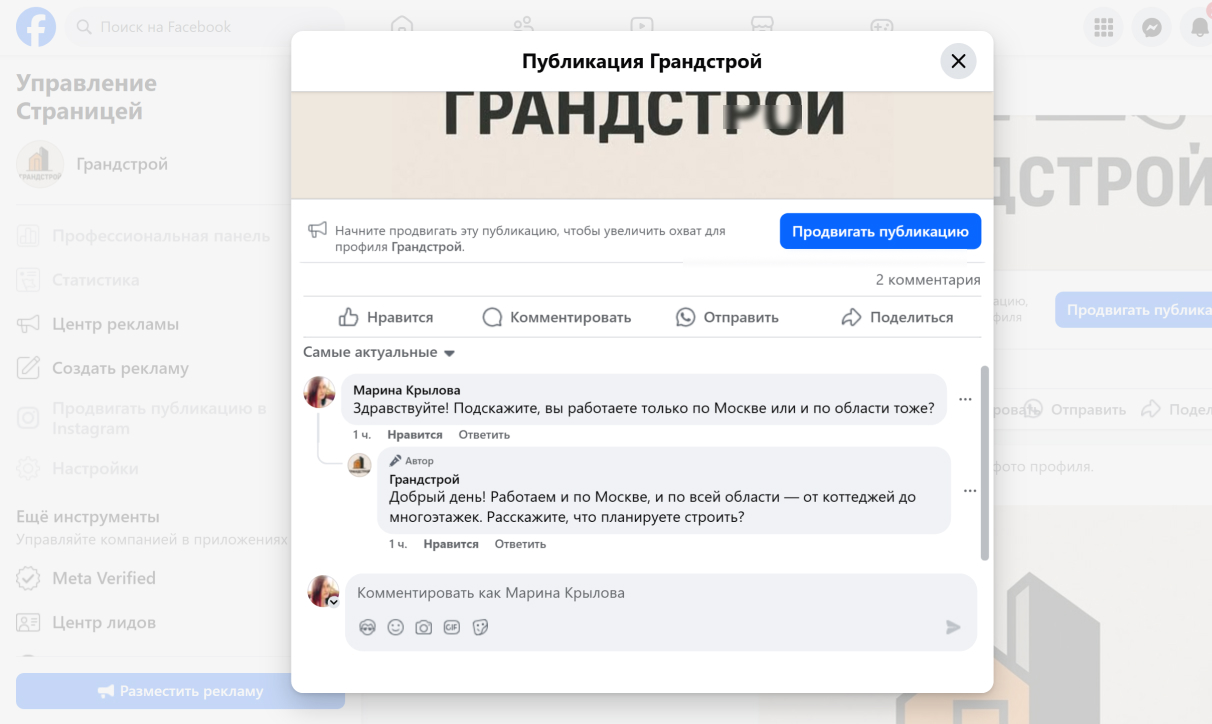Click the Отправить WhatsApp button
Screen dimensions: 1212x724
tap(727, 317)
